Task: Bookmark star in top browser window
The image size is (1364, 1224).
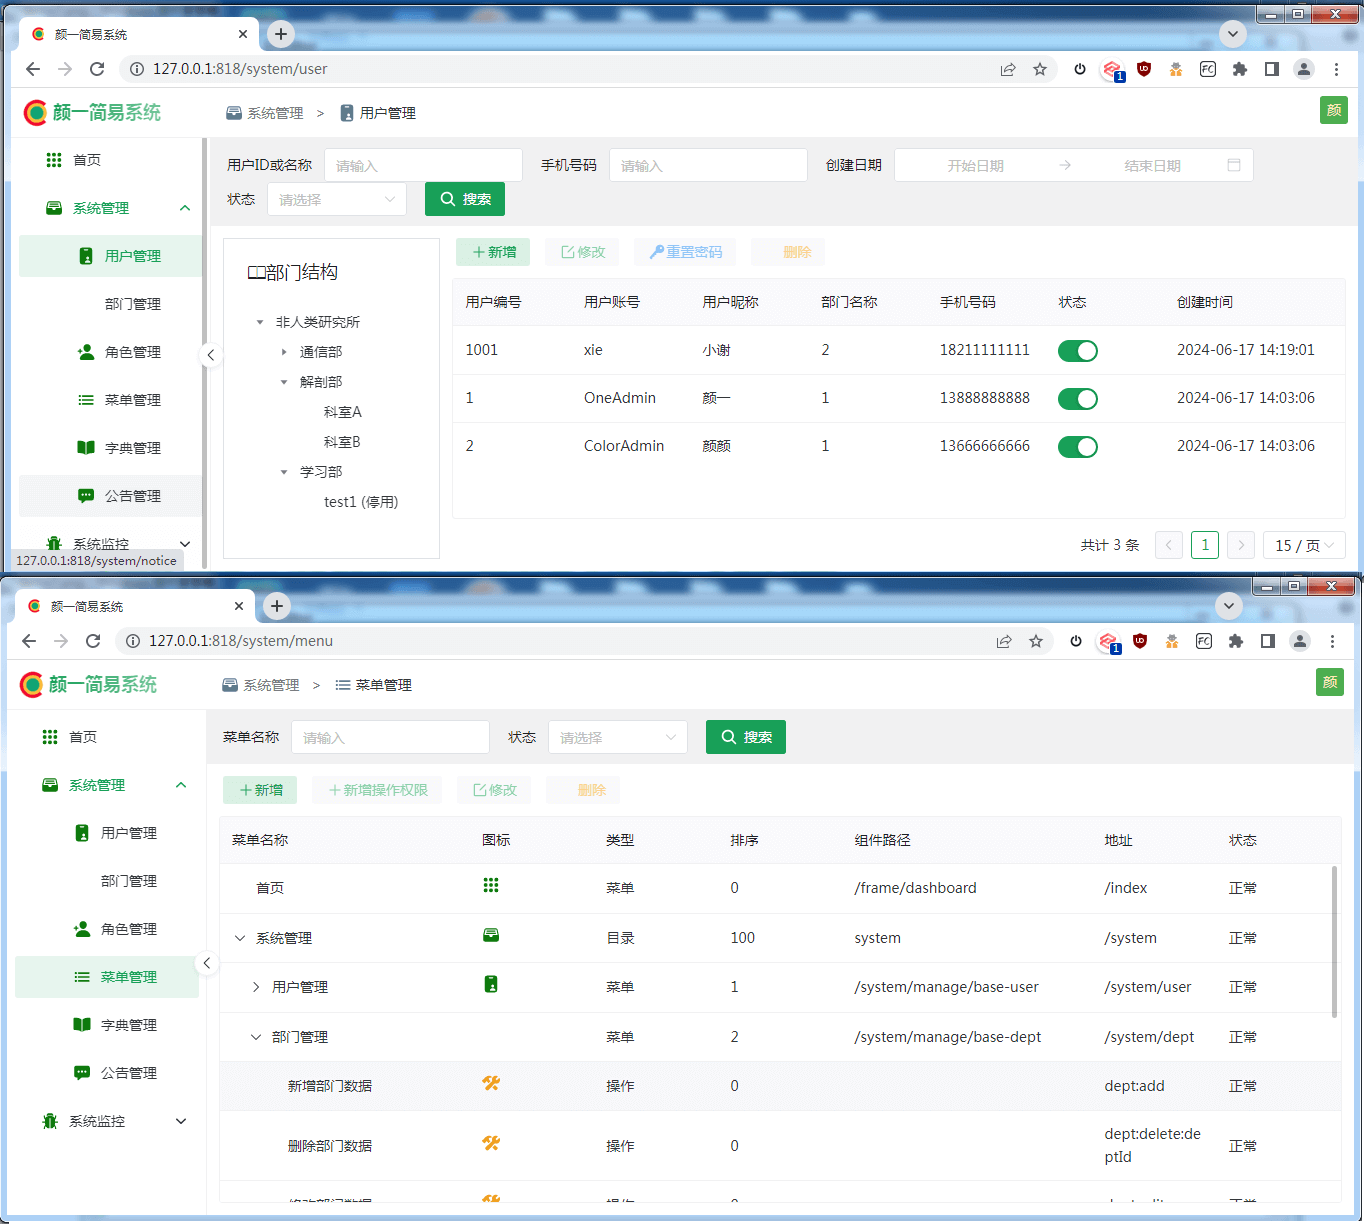Action: (1040, 69)
